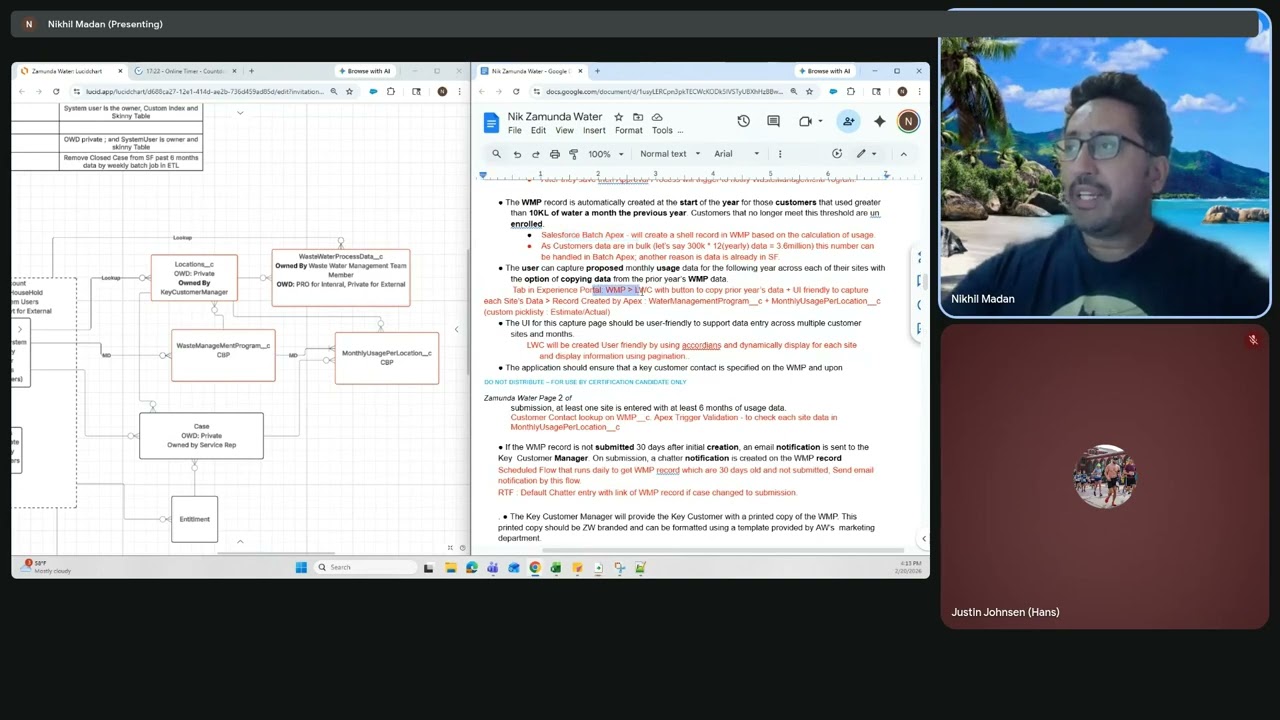1280x720 pixels.
Task: Open a new tab in the Docs browser window
Action: 597,71
